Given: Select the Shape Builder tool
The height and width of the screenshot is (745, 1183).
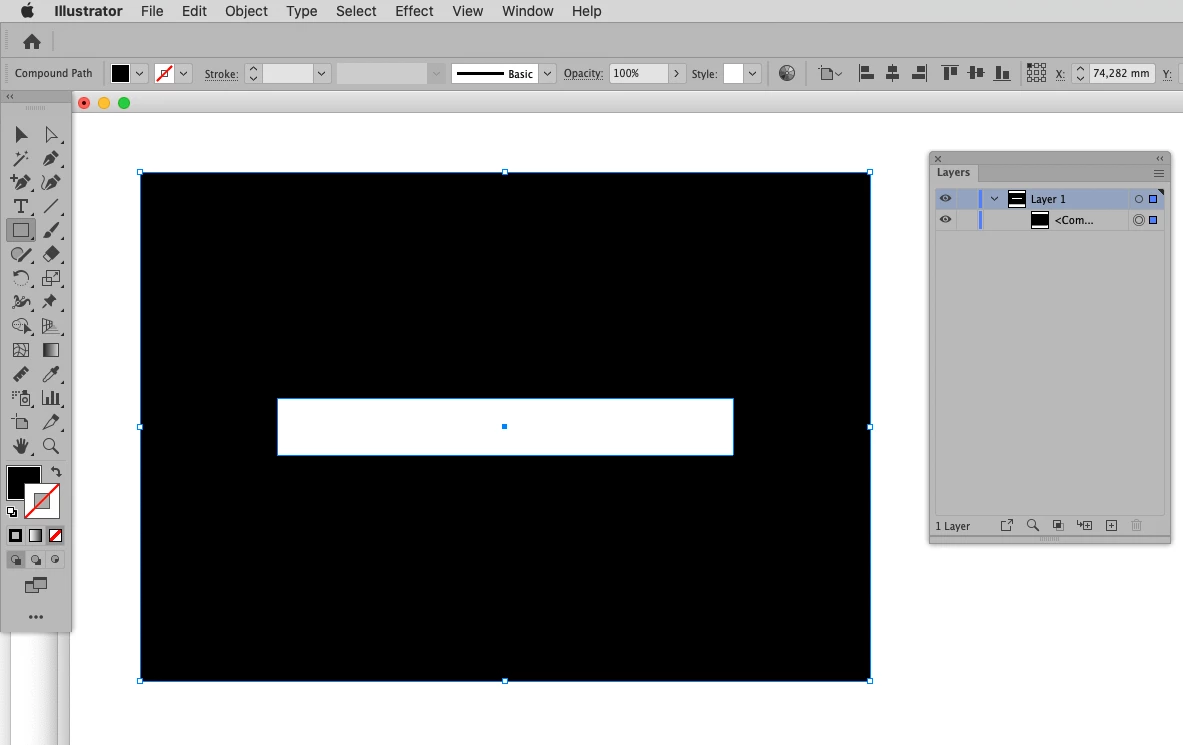Looking at the screenshot, I should [21, 326].
